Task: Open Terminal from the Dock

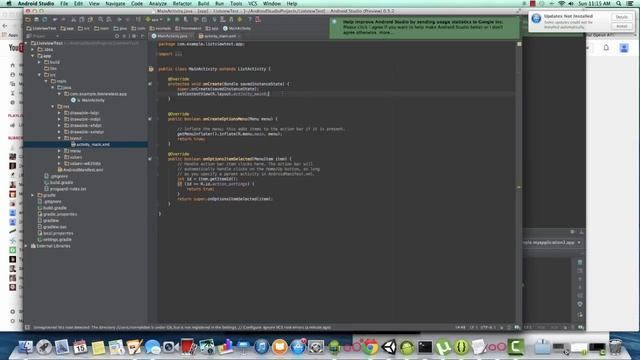Action: click(425, 347)
